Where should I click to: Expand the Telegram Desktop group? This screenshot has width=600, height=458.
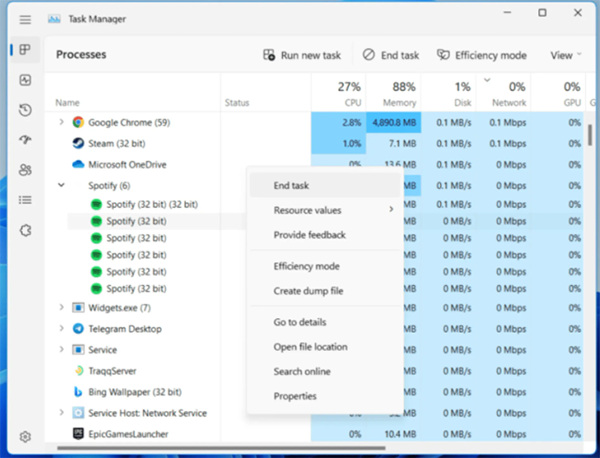pos(61,328)
